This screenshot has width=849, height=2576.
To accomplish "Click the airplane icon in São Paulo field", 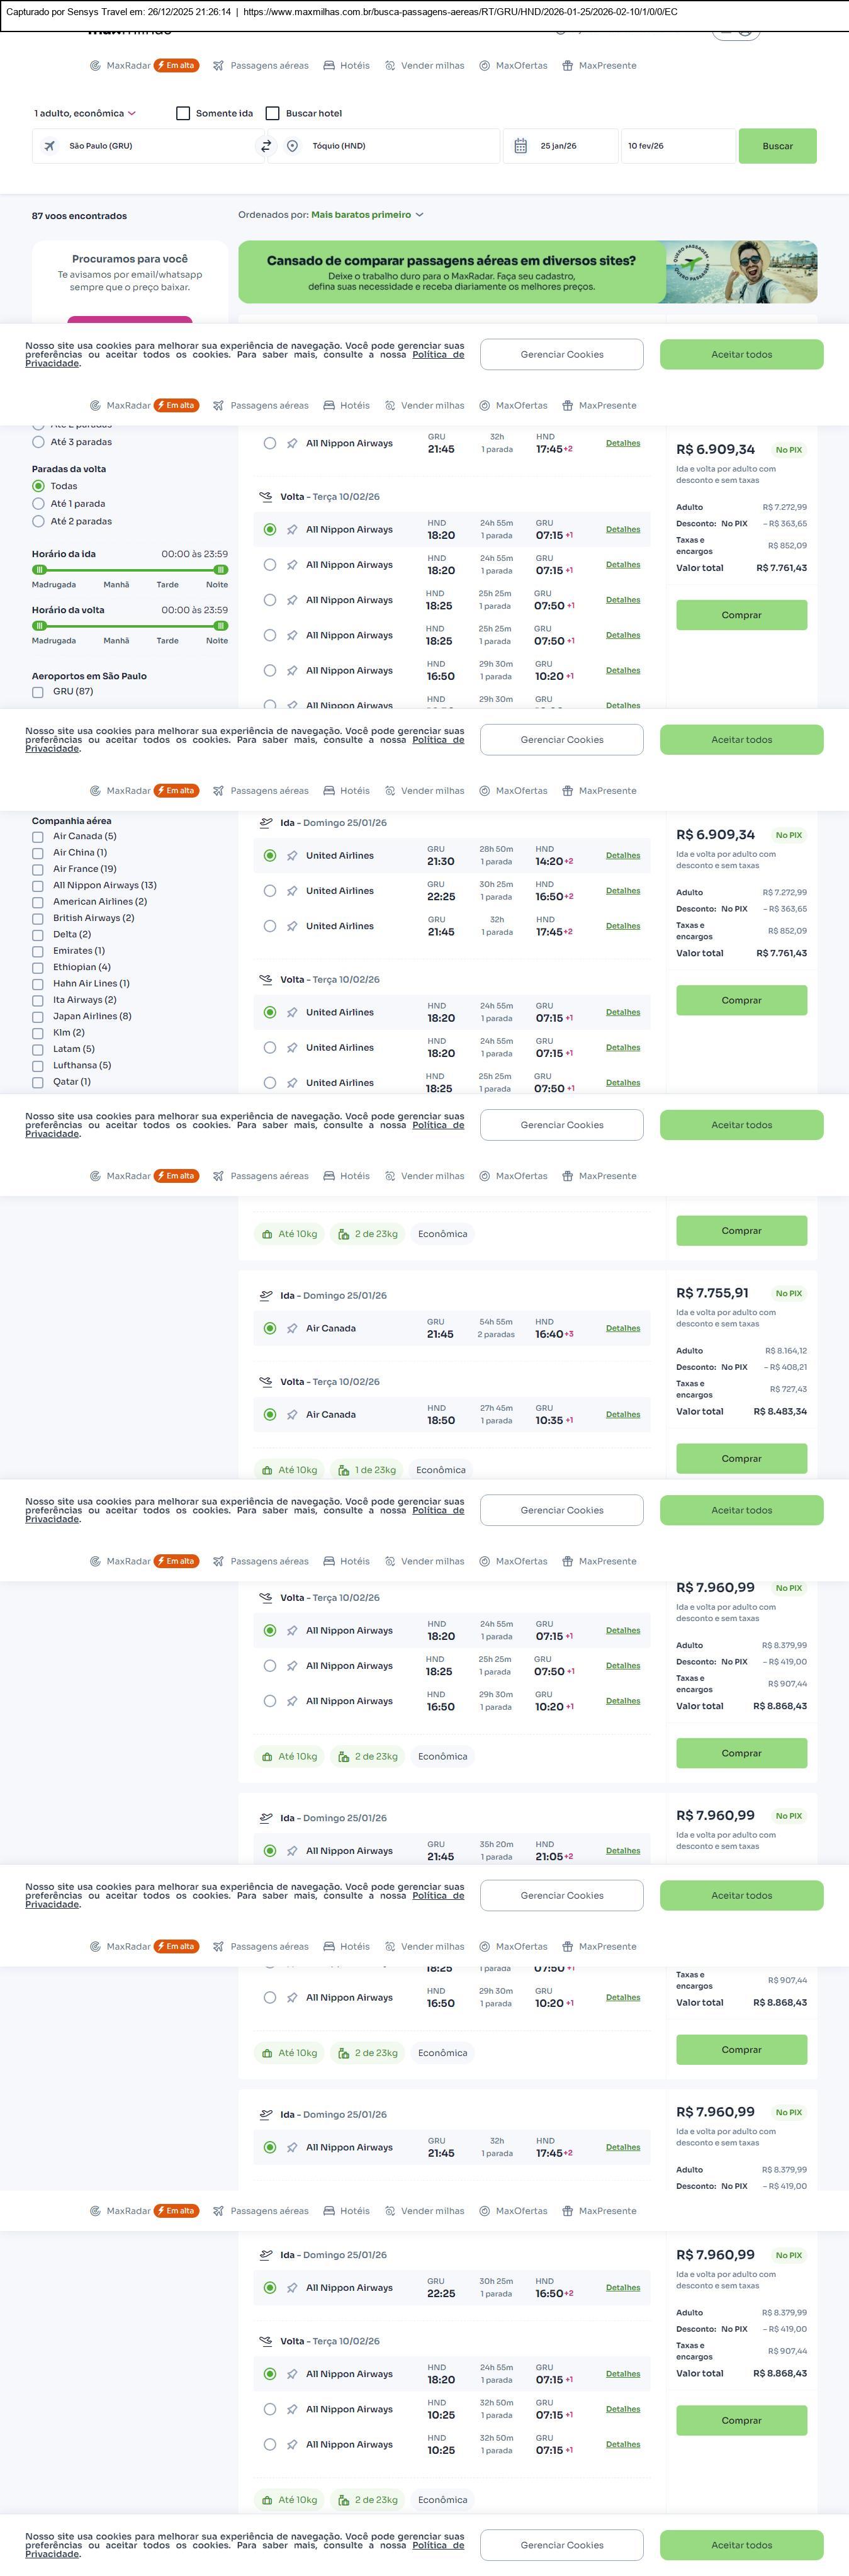I will click(x=49, y=146).
